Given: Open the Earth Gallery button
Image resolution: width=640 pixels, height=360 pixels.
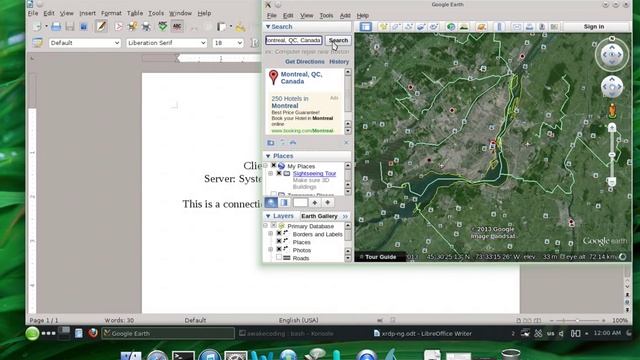Looking at the screenshot, I should click(x=319, y=216).
